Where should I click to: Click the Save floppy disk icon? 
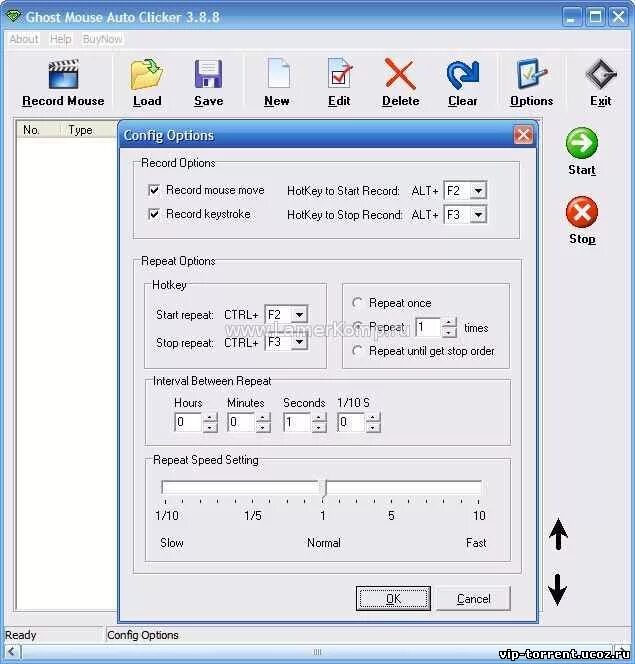point(208,74)
